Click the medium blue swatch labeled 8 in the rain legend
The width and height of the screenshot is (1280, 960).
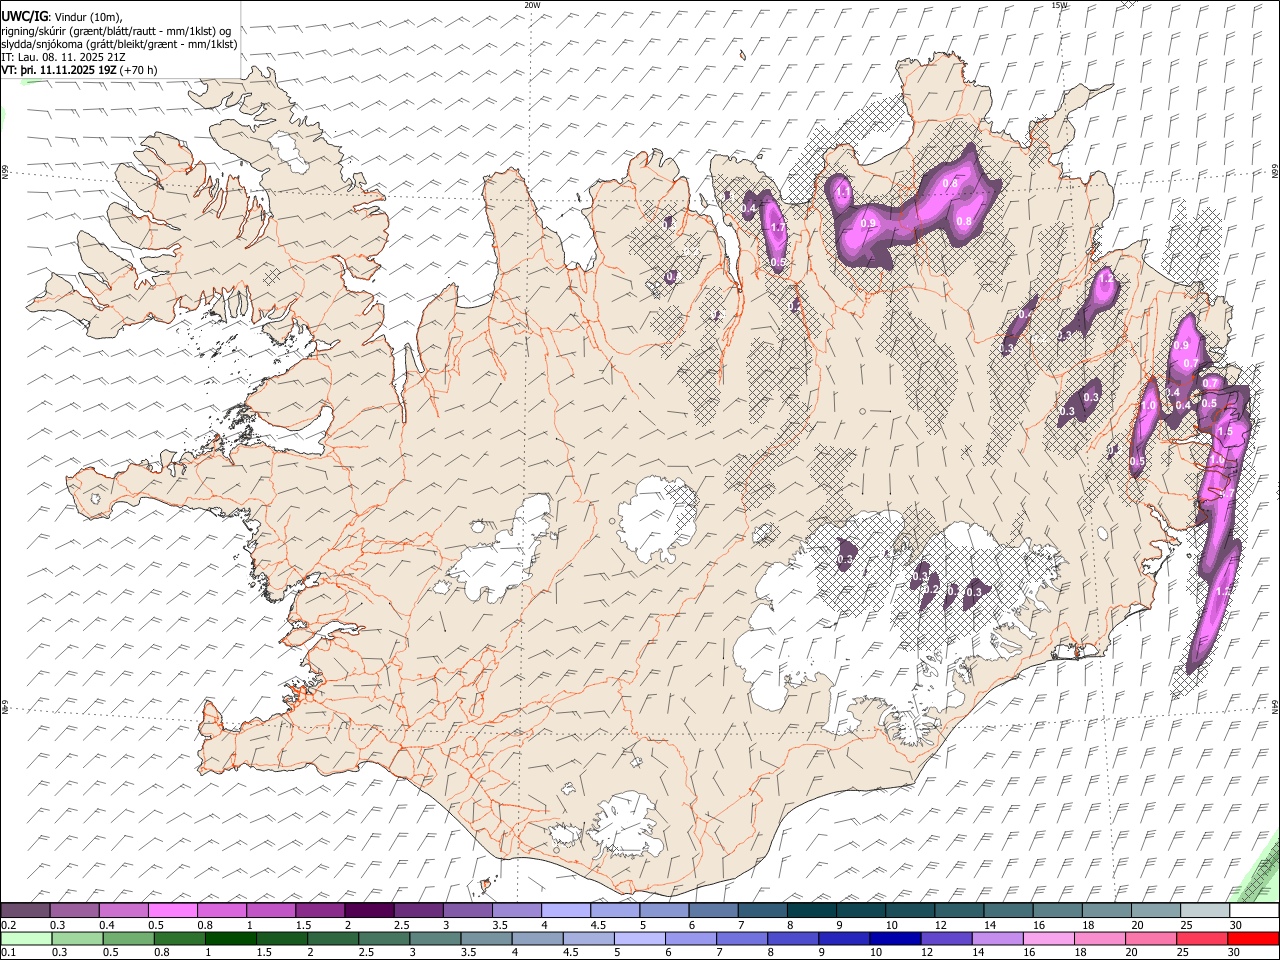click(794, 938)
